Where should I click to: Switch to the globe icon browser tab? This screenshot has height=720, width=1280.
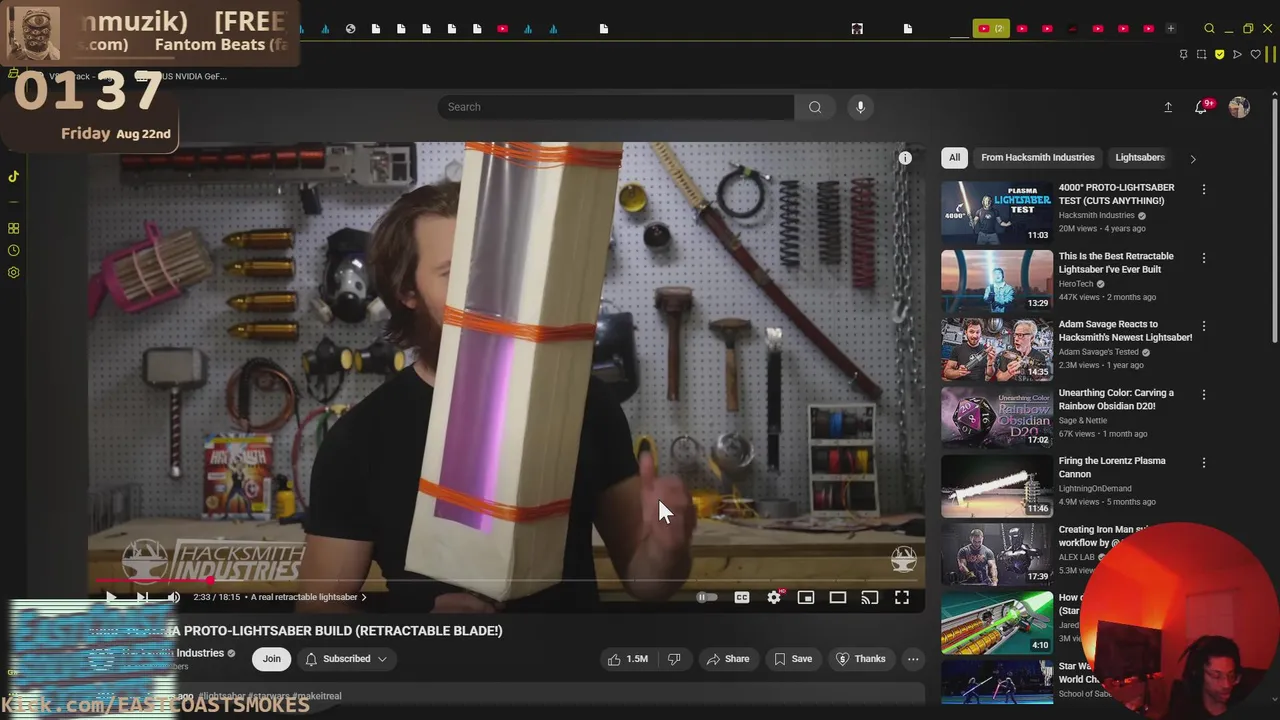tap(350, 29)
